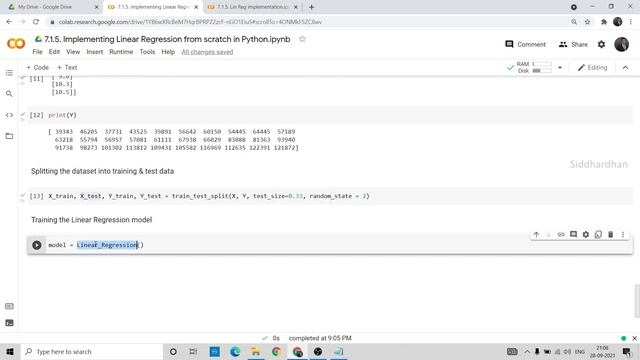The width and height of the screenshot is (640, 360).
Task: Add a new Text cell
Action: [67, 68]
